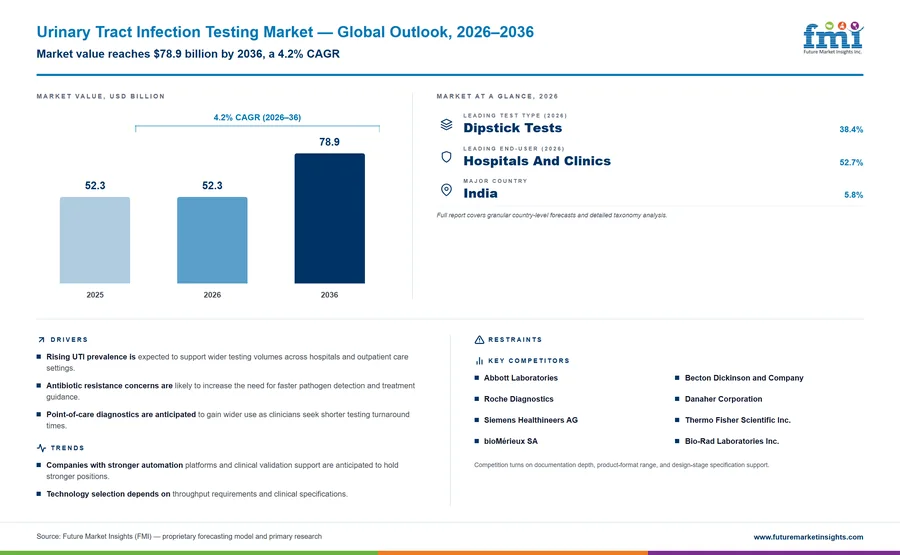
Task: Click the Drivers section heading
Action: [x=69, y=340]
